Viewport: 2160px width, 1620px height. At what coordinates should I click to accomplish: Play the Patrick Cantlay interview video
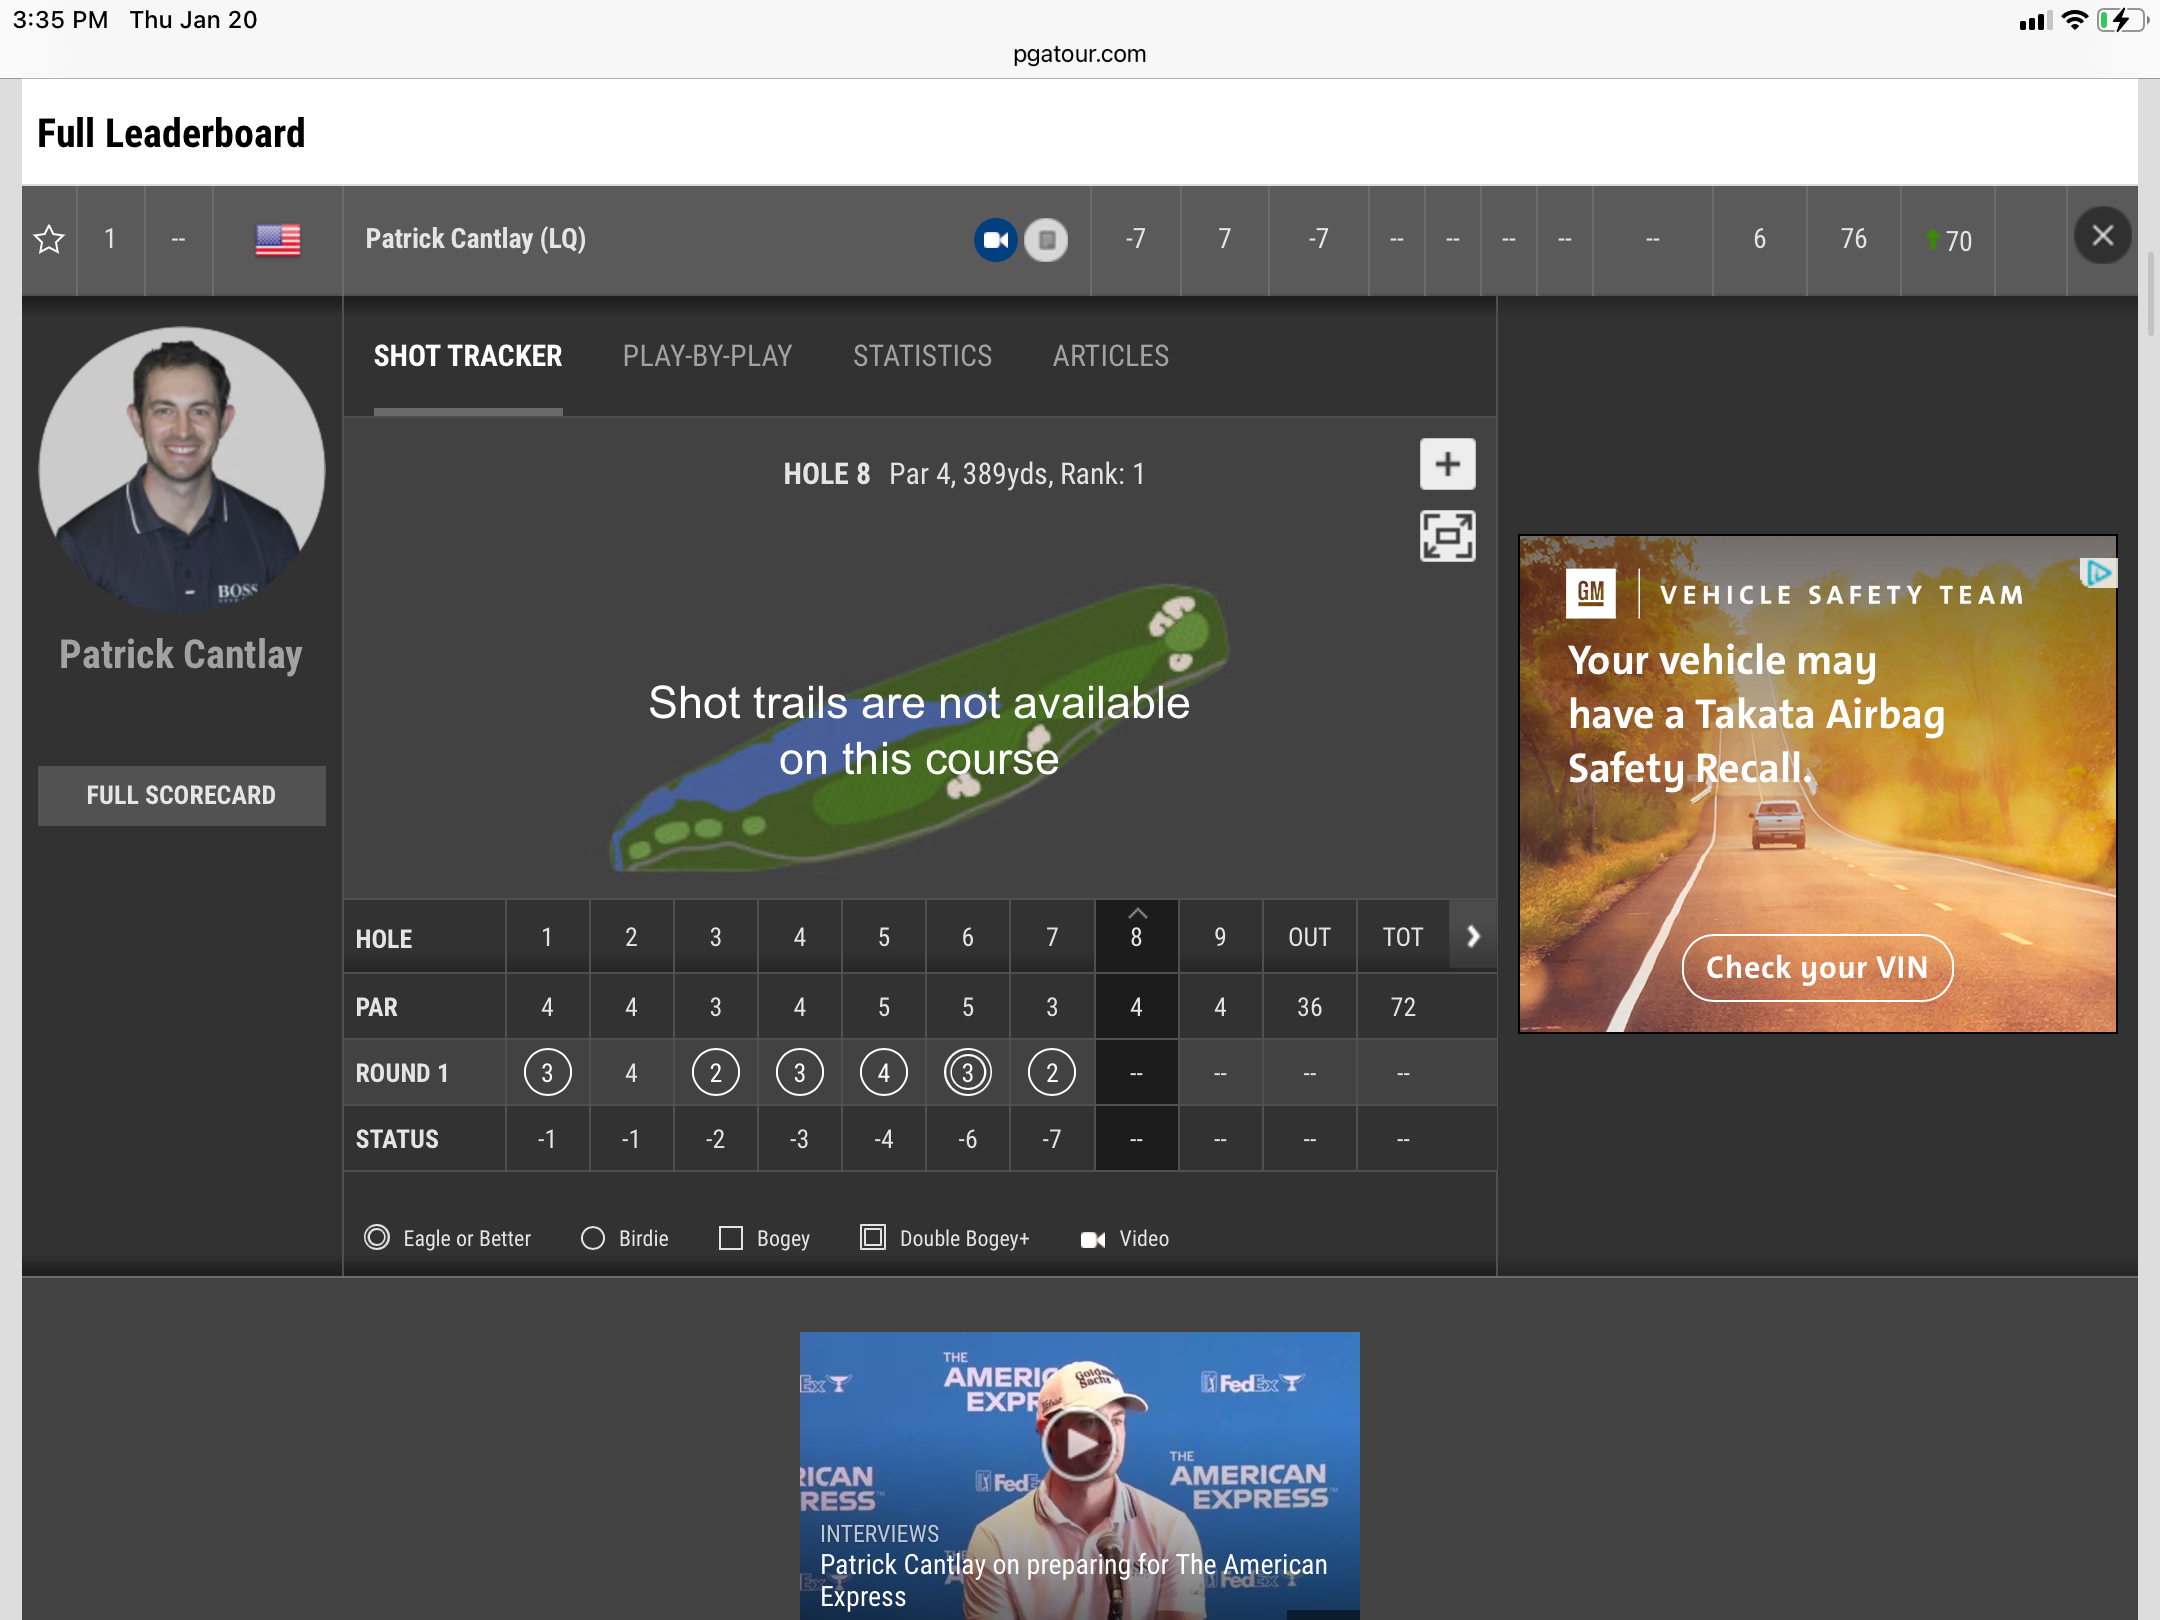1078,1443
